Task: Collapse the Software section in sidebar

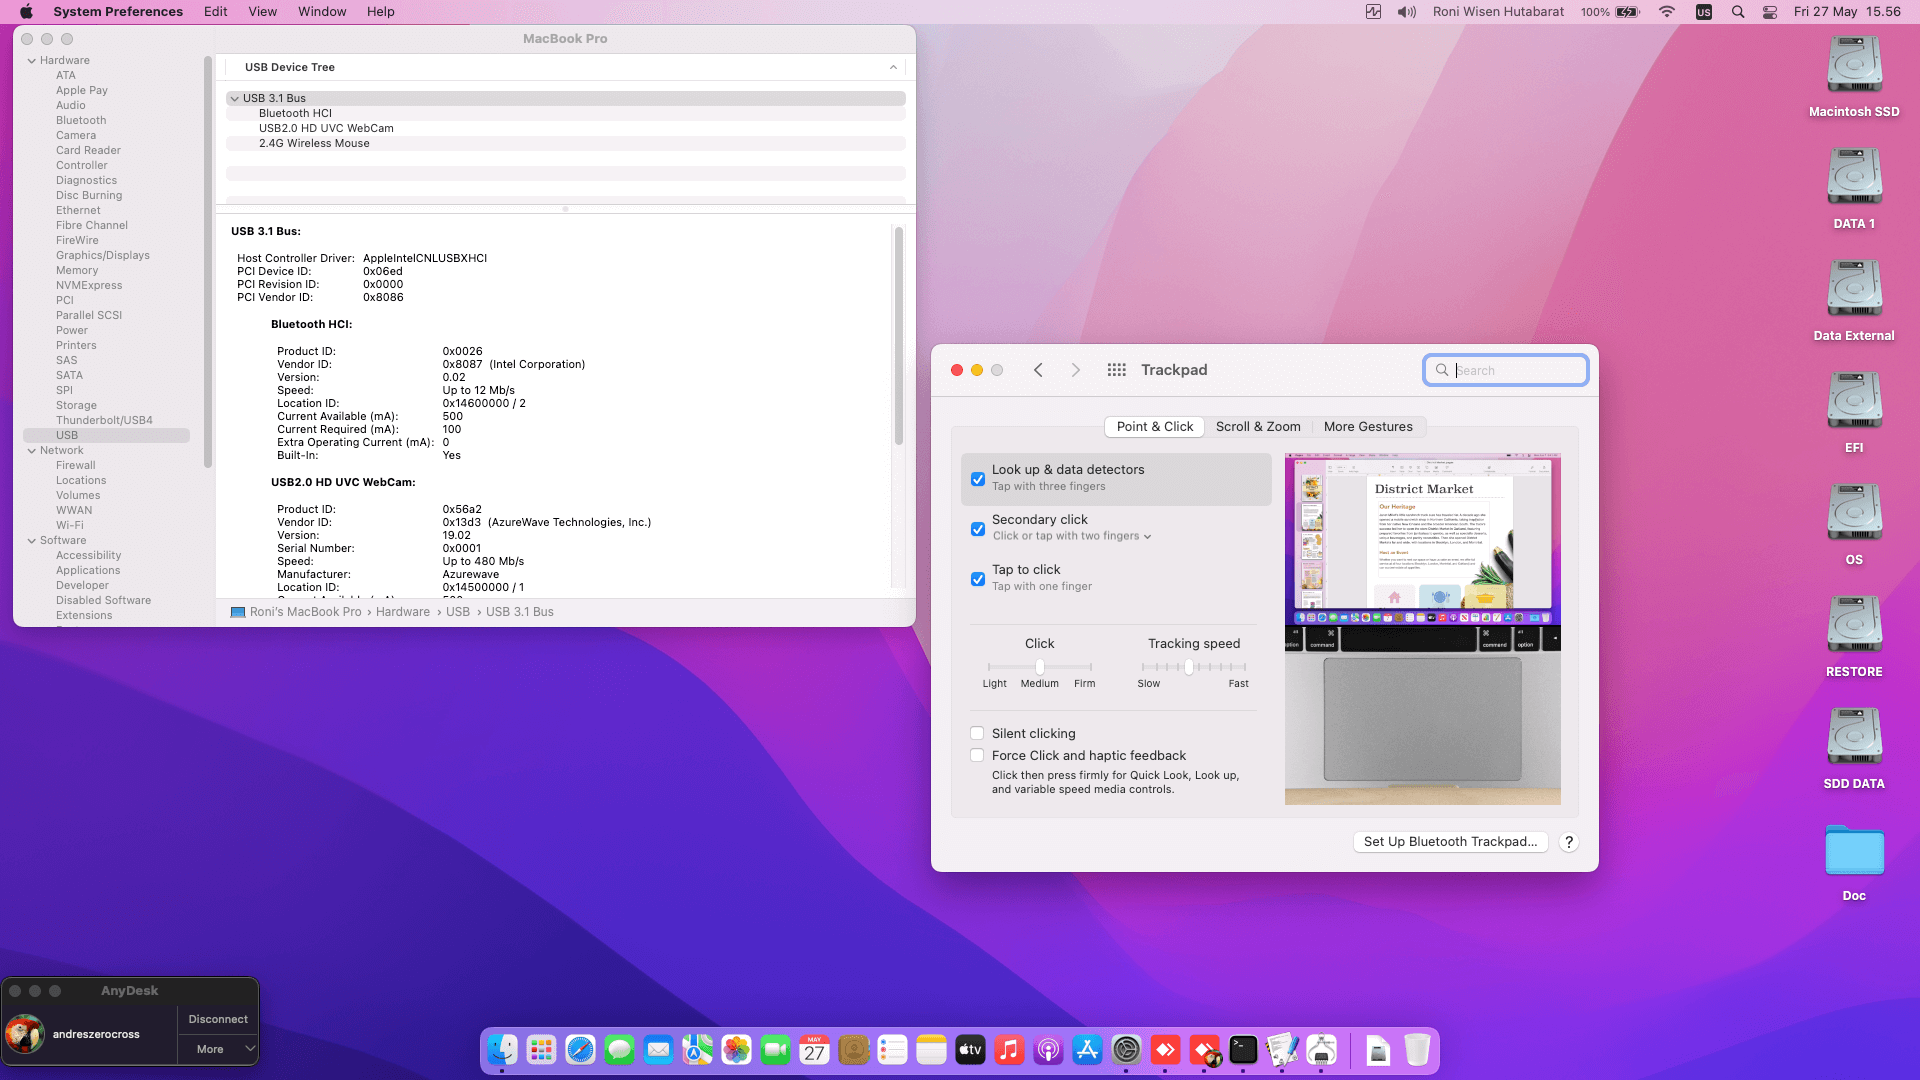Action: point(32,540)
